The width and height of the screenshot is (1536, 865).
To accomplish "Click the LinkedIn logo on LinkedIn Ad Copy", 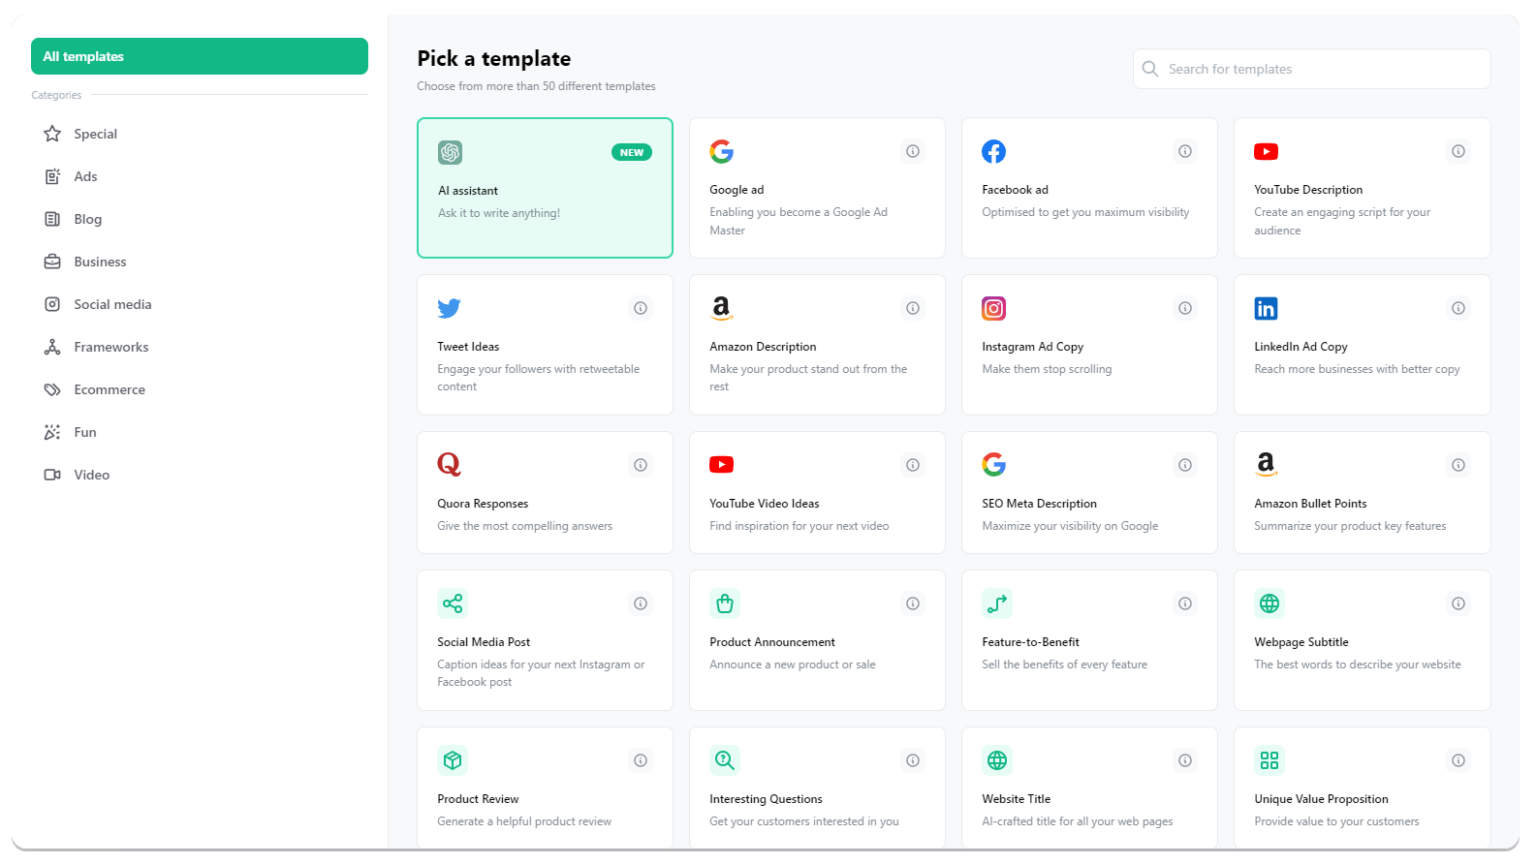I will pos(1266,308).
